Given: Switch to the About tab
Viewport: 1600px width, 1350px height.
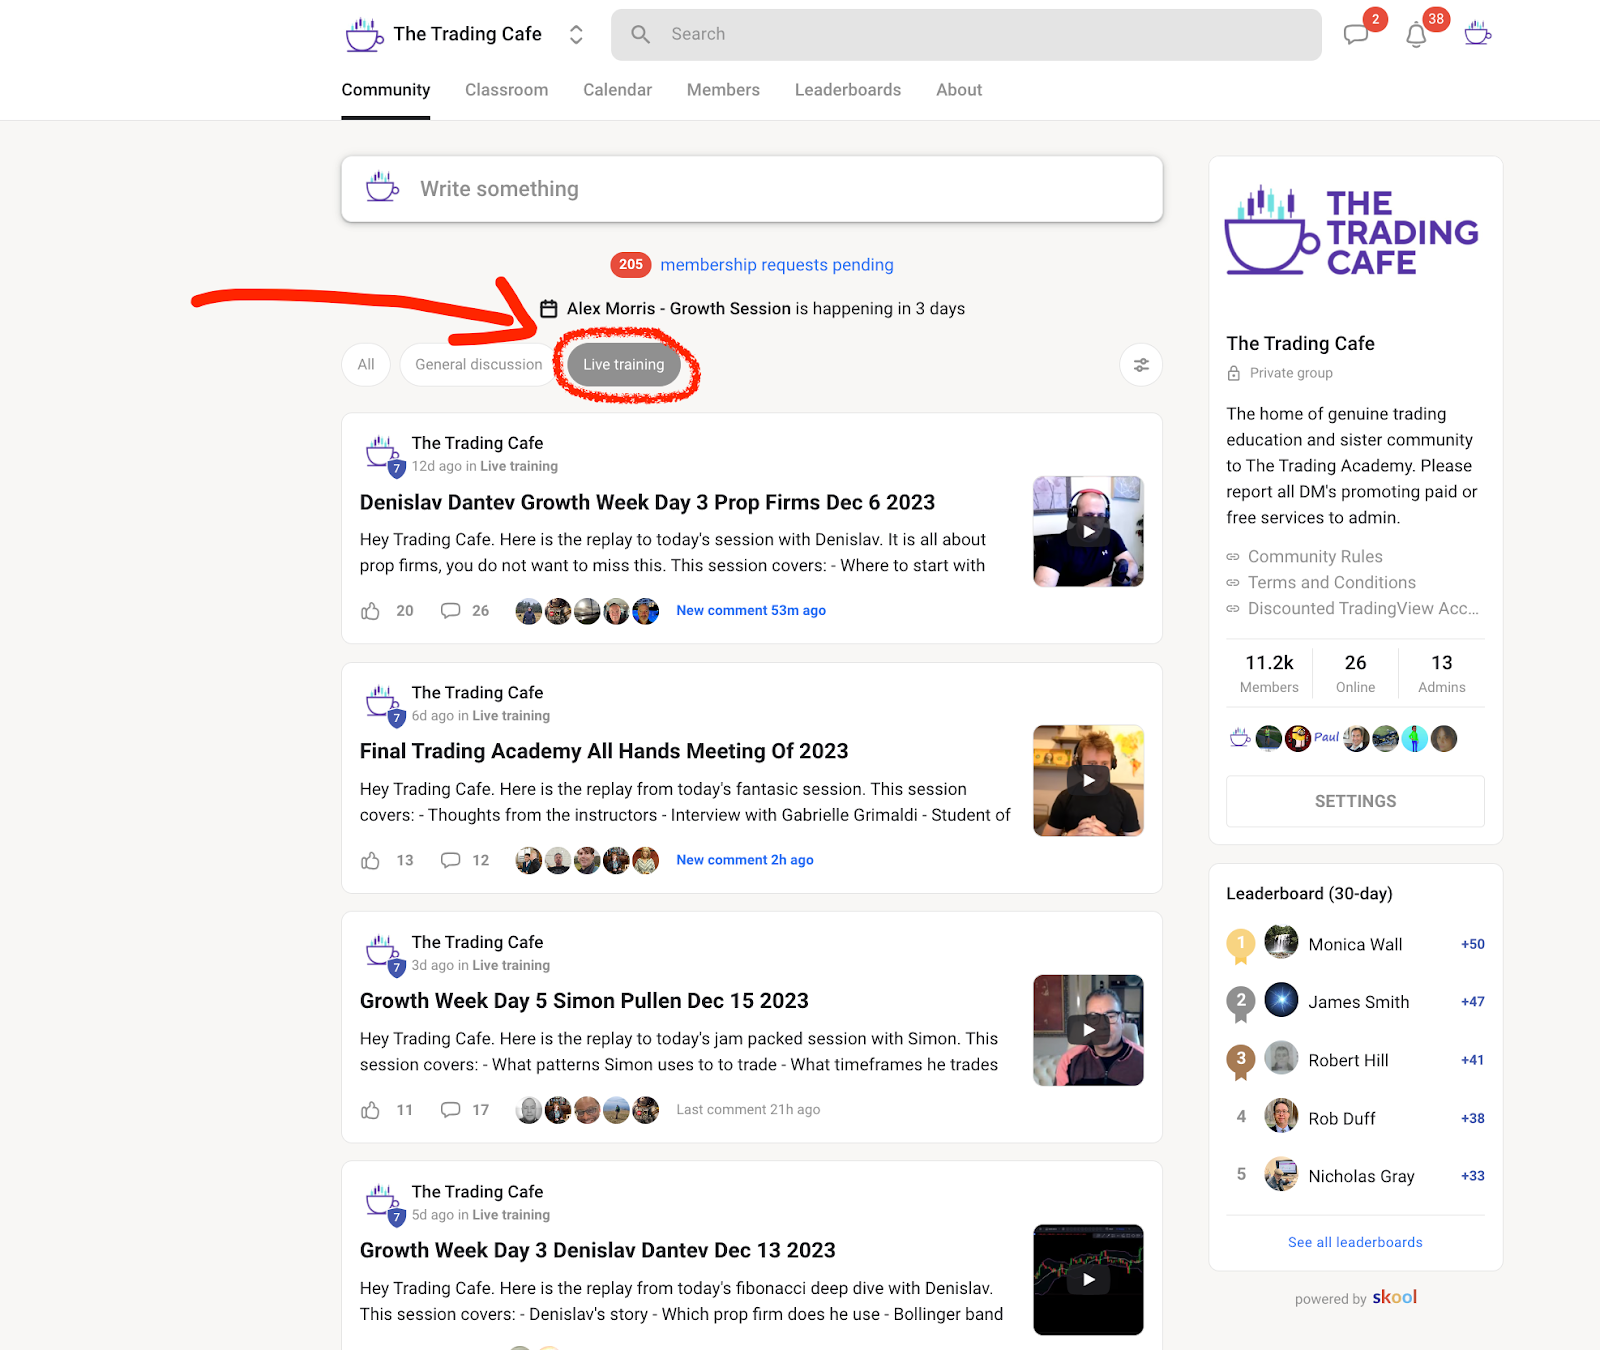Looking at the screenshot, I should click(959, 90).
